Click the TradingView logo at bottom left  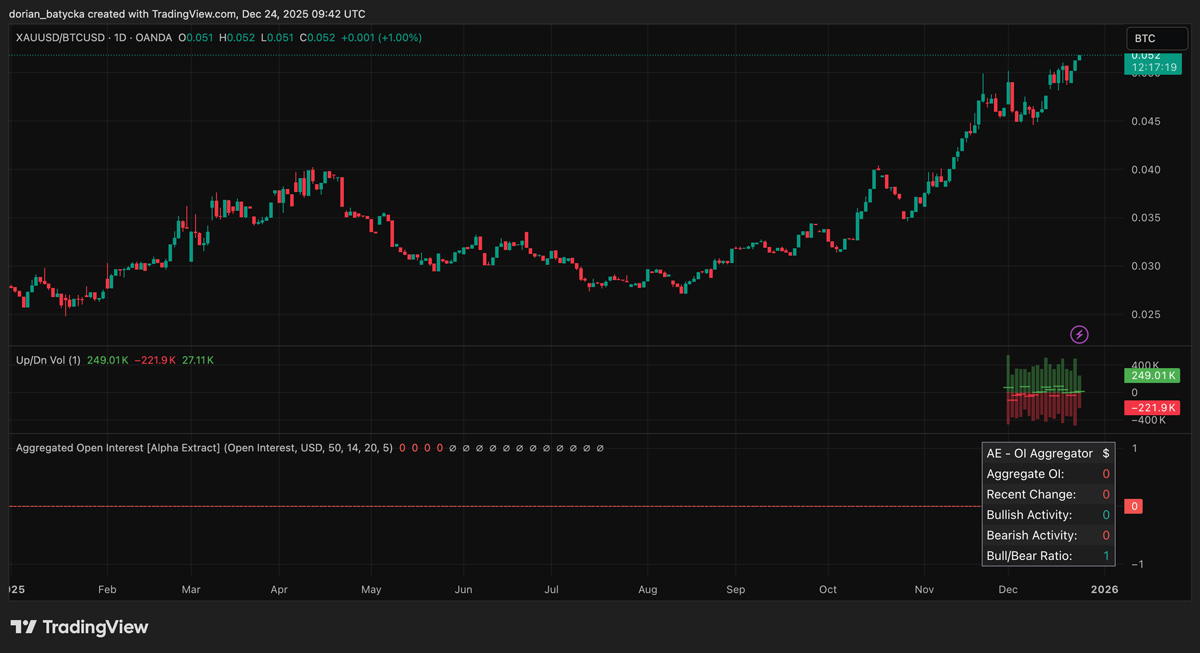point(80,627)
